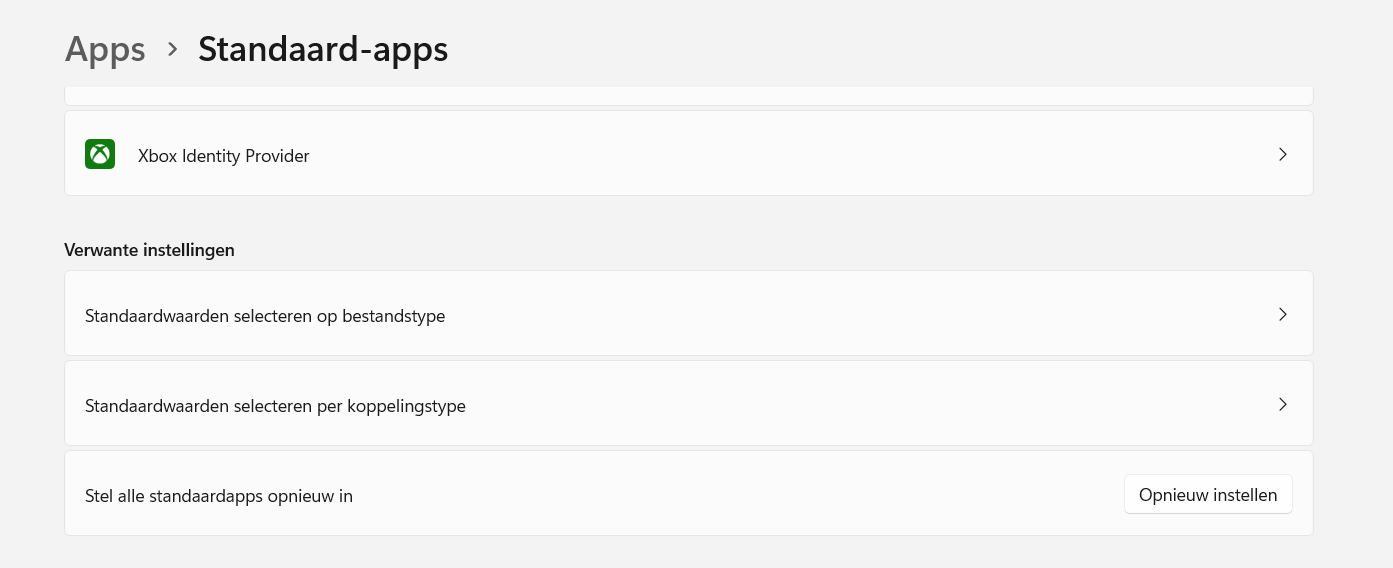Click empty gap above Verwante instellingen heading
Viewport: 1393px width, 568px height.
click(689, 218)
